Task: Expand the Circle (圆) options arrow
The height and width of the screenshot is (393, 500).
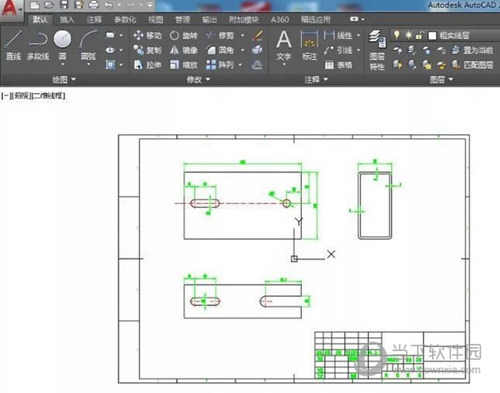Action: pyautogui.click(x=62, y=64)
